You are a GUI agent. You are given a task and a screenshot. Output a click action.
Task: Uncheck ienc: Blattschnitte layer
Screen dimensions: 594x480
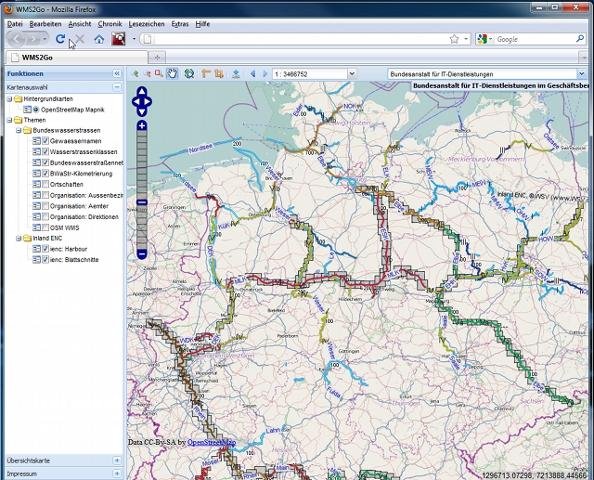tap(45, 260)
